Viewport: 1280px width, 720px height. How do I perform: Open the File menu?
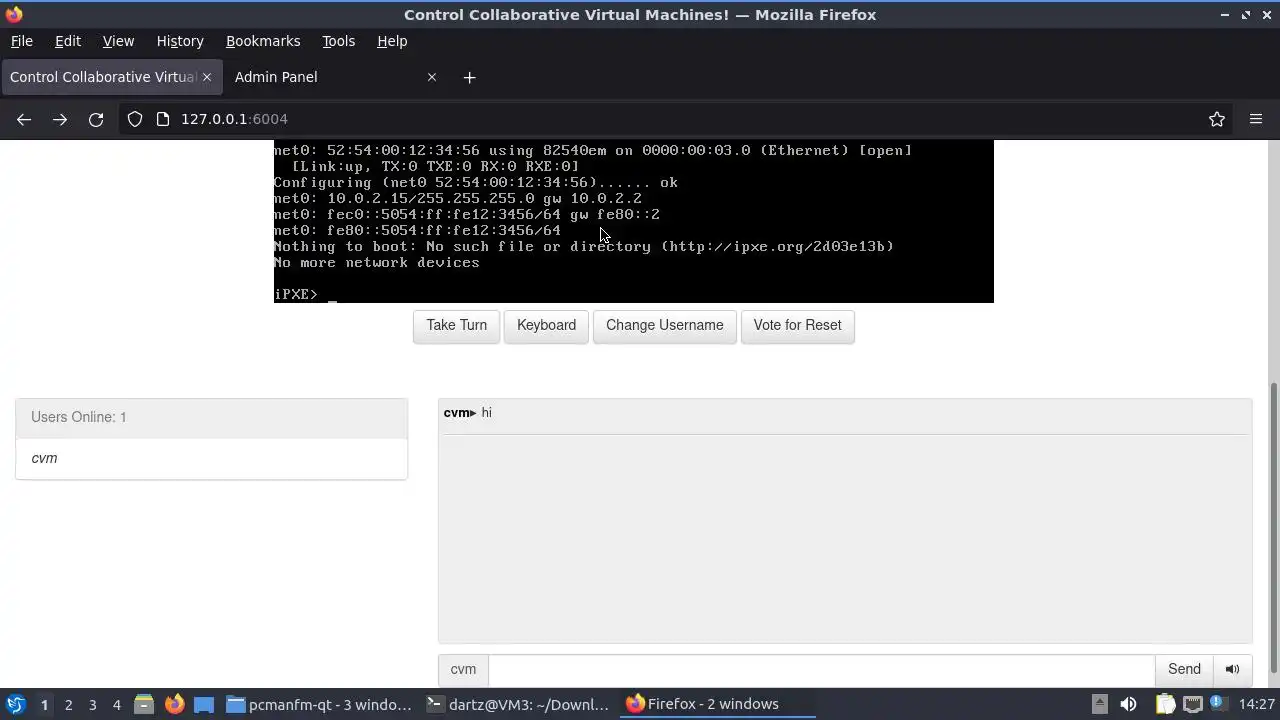(21, 41)
